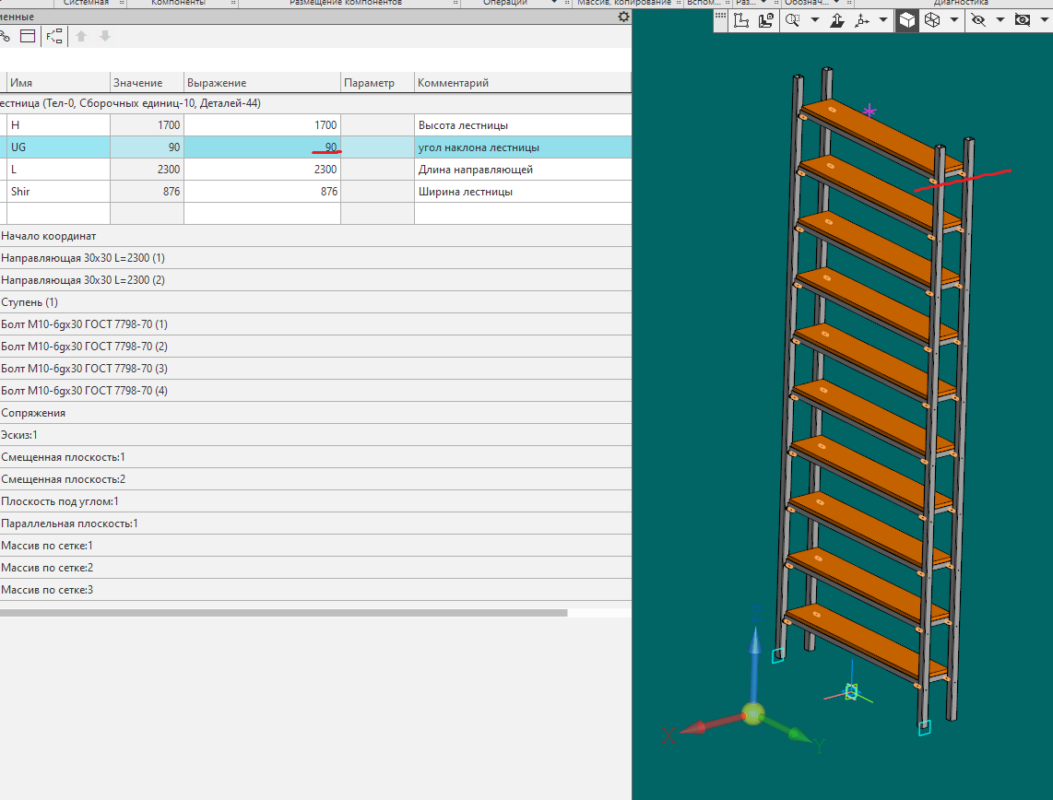
Task: Click the Комментарий column header
Action: pos(522,83)
